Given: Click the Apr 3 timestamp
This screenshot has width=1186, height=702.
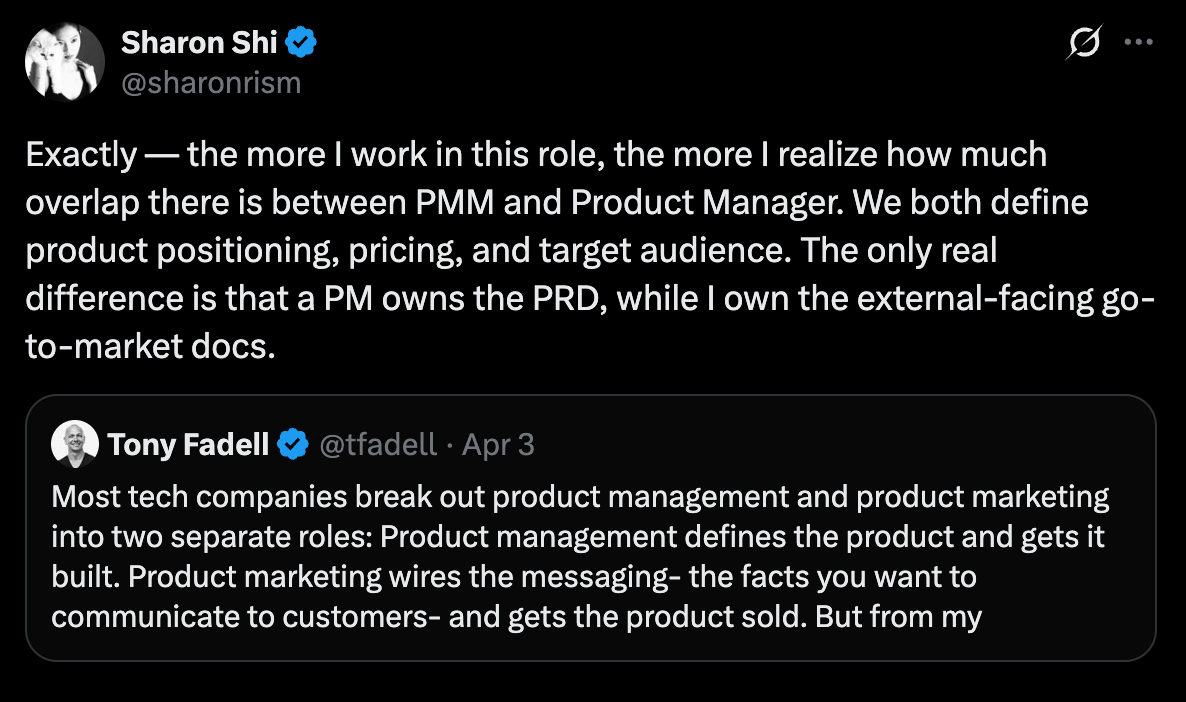Looking at the screenshot, I should (x=498, y=444).
